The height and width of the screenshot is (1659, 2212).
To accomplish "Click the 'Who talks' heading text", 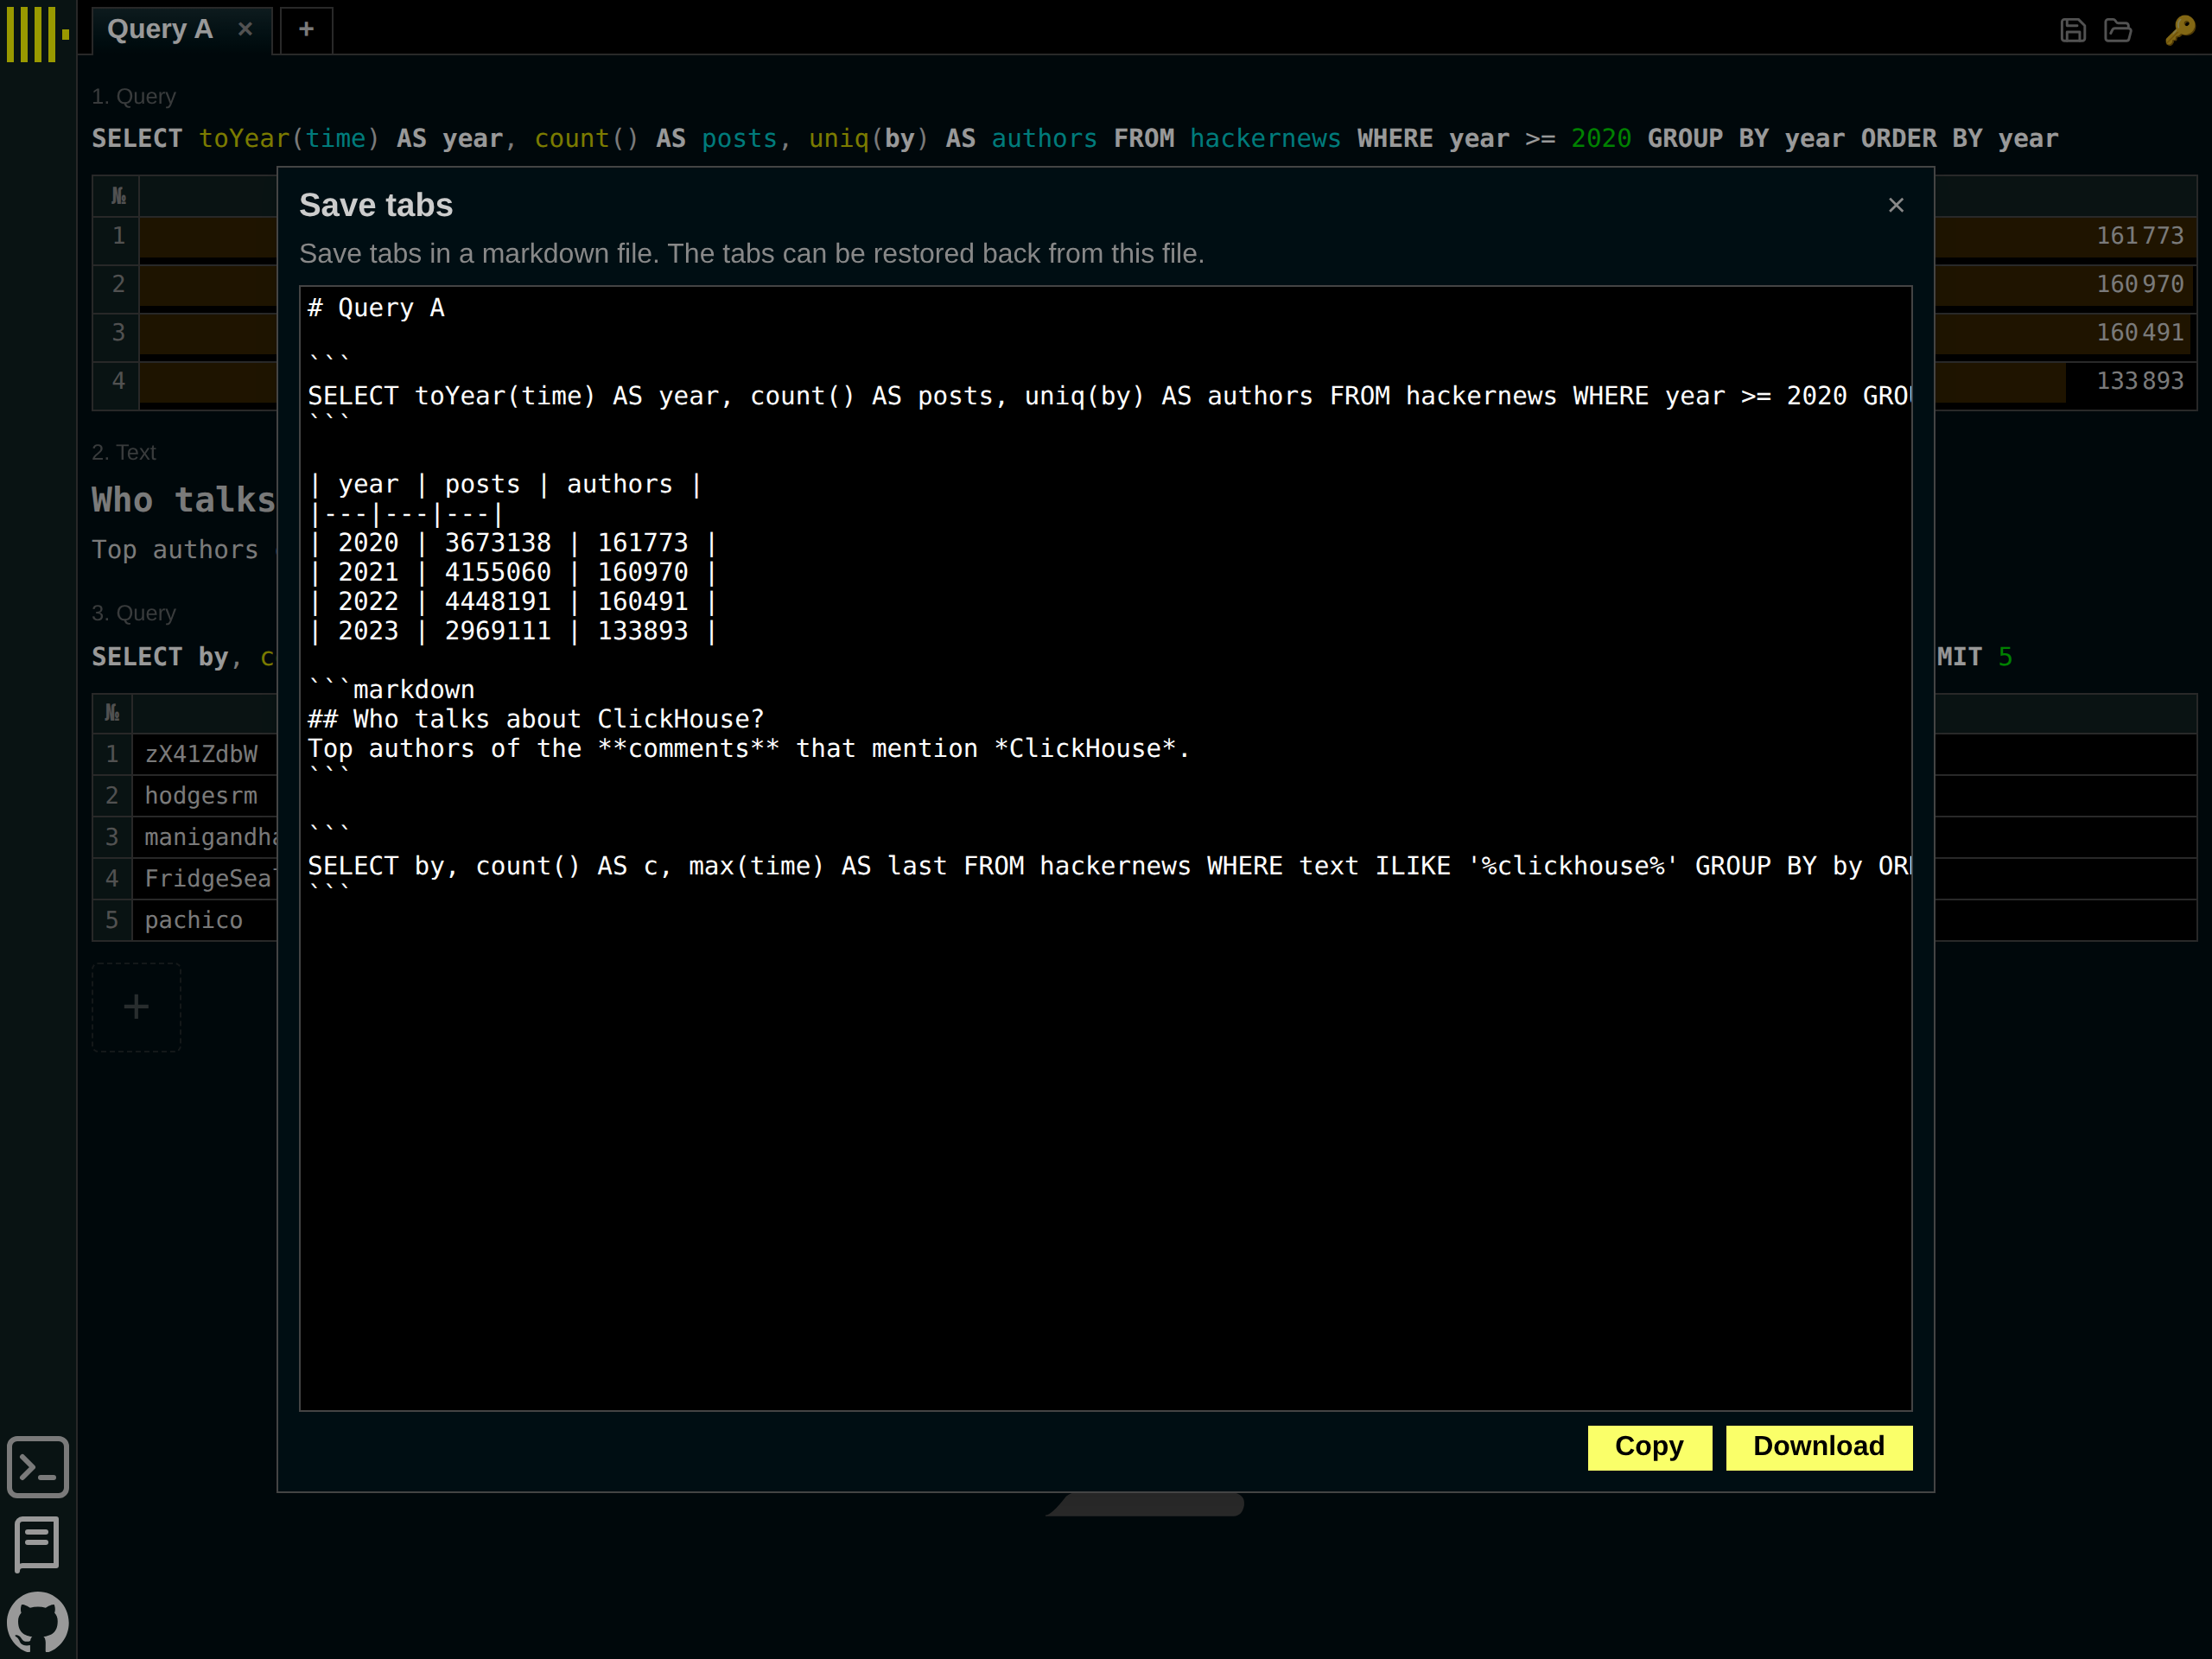I will point(183,500).
